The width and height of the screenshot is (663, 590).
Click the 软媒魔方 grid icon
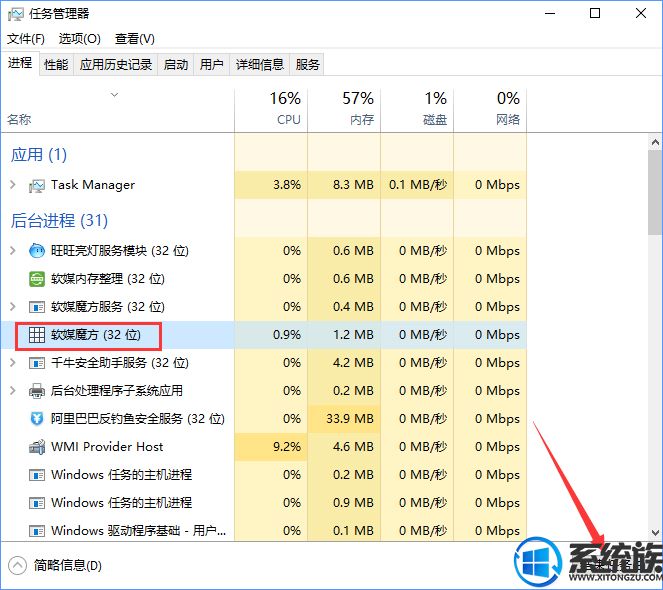click(37, 335)
